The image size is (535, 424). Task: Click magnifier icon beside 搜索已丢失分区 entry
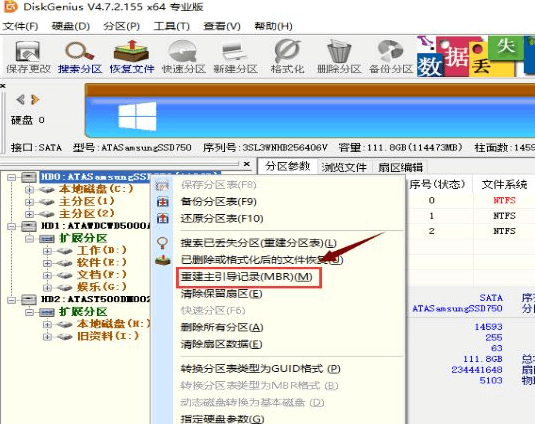point(162,243)
